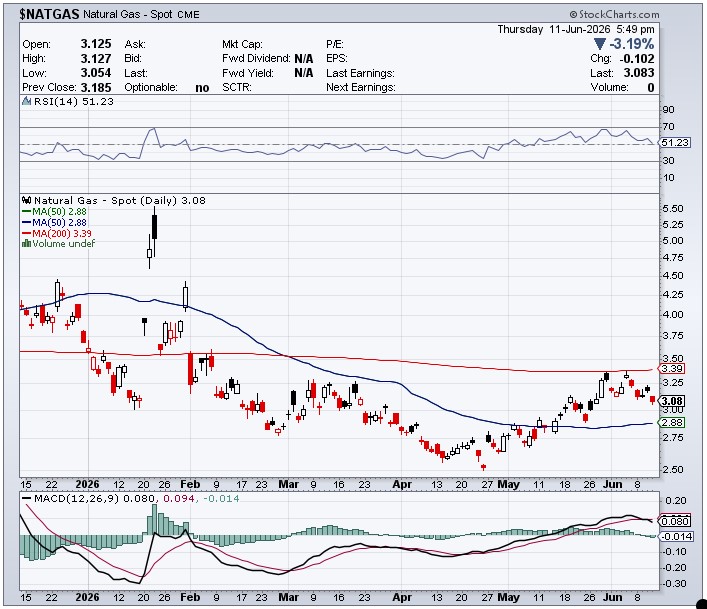Click the 2.50 price axis tick
707x609 pixels.
[673, 469]
